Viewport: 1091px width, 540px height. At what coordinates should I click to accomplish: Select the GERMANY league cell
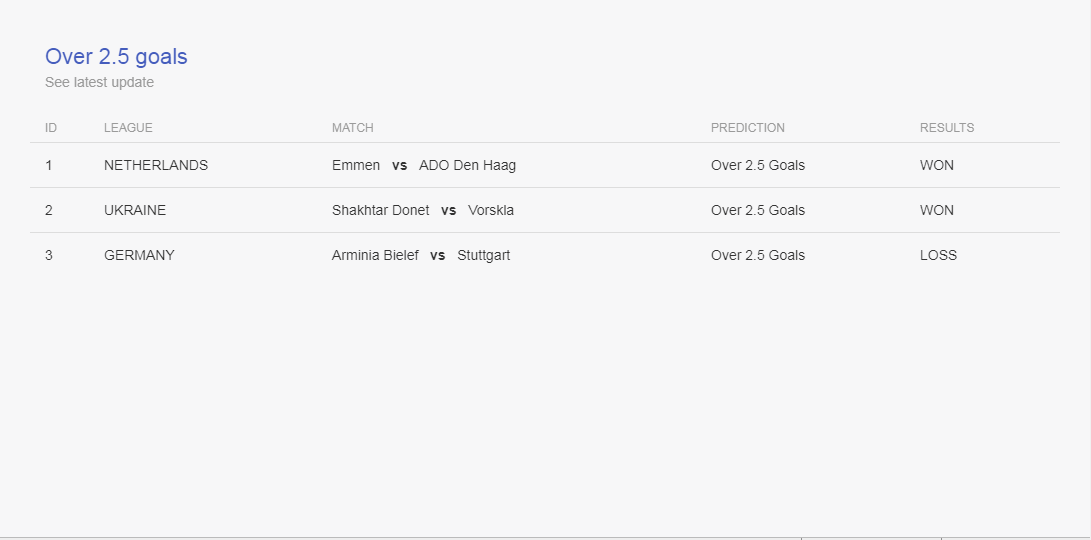pos(139,255)
